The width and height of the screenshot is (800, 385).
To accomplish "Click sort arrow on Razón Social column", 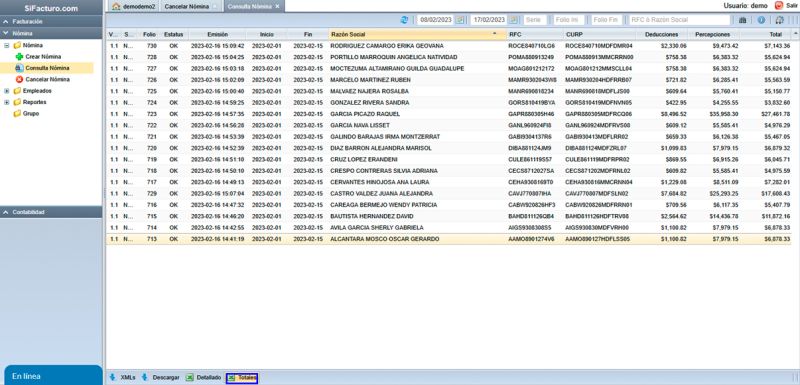I will pyautogui.click(x=494, y=34).
